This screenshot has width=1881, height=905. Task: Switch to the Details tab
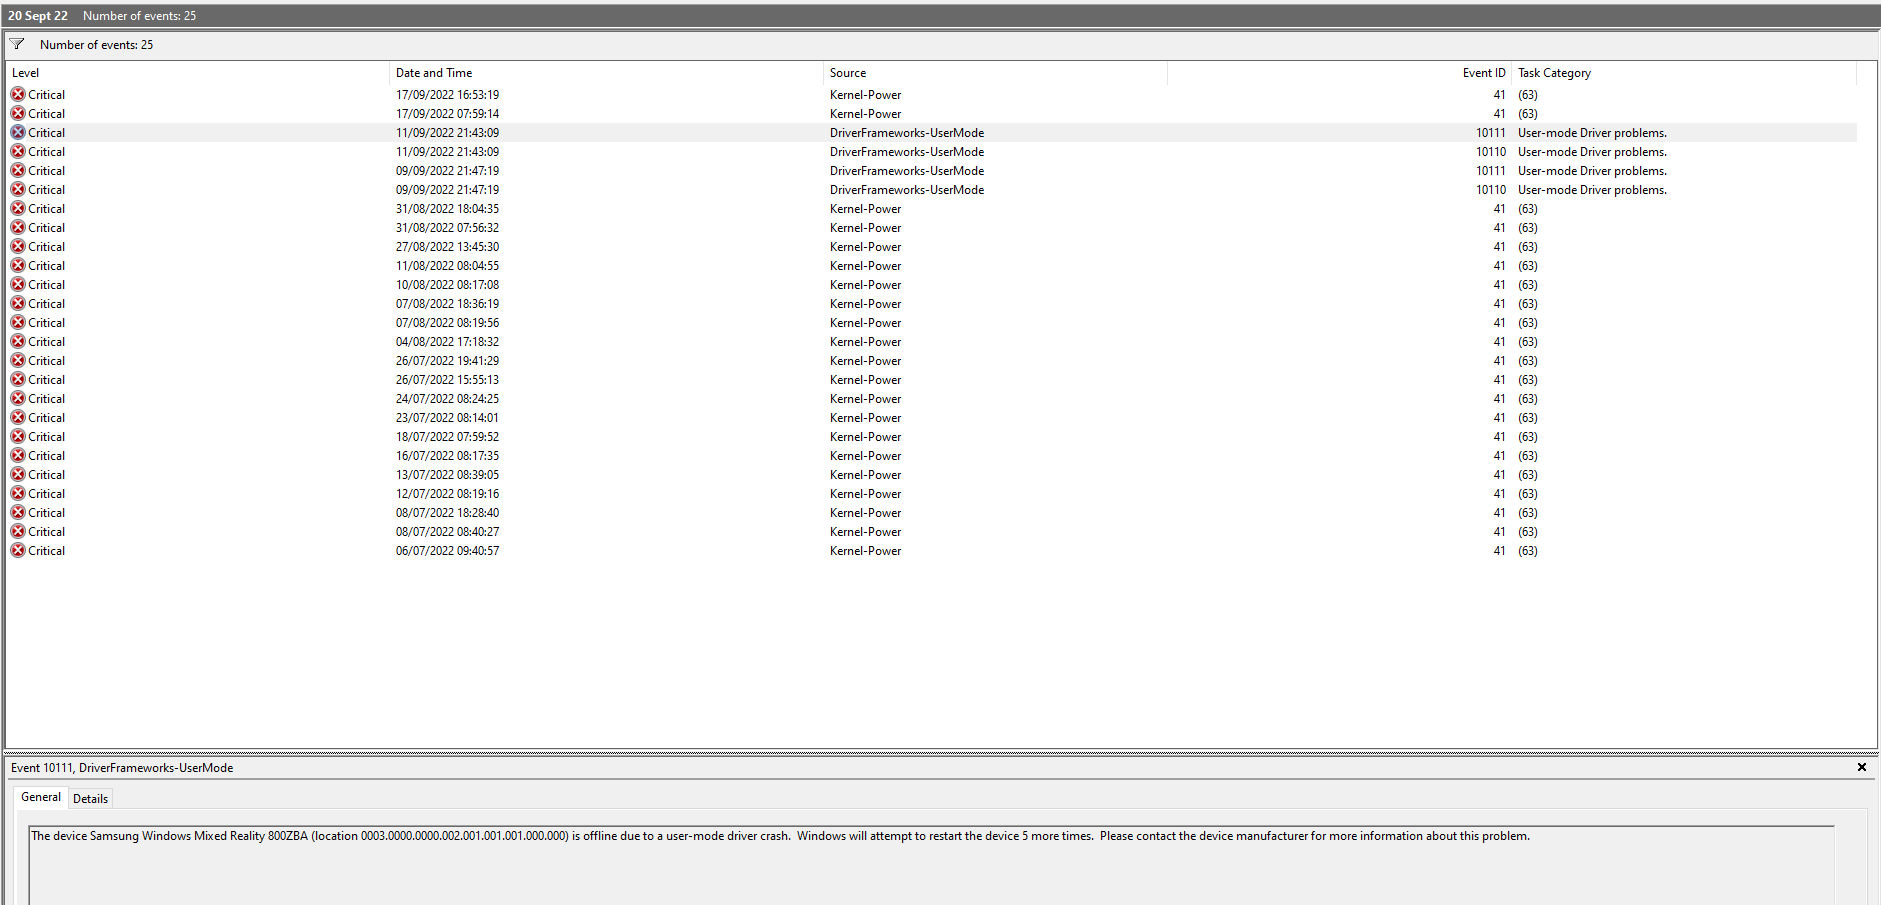90,798
